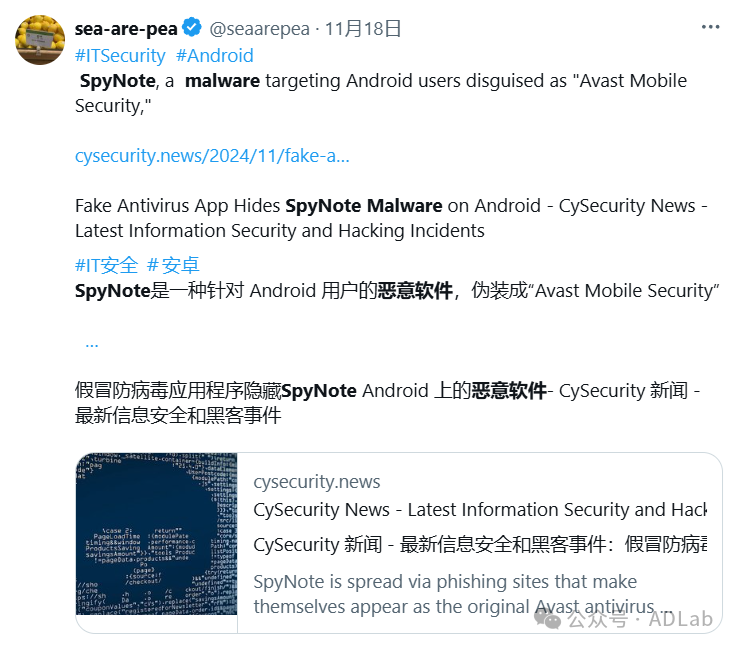Click the #ITSecurity hashtag
The height and width of the screenshot is (648, 736).
click(120, 56)
